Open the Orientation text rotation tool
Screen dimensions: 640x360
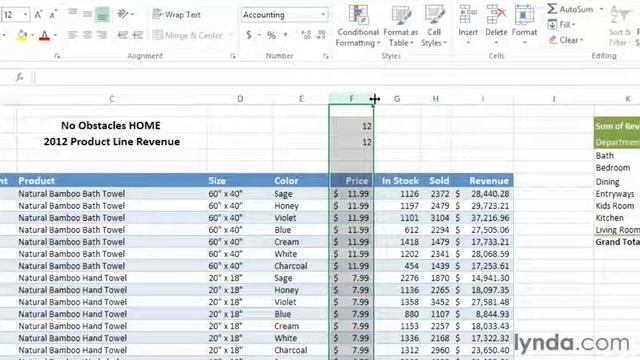tap(122, 14)
